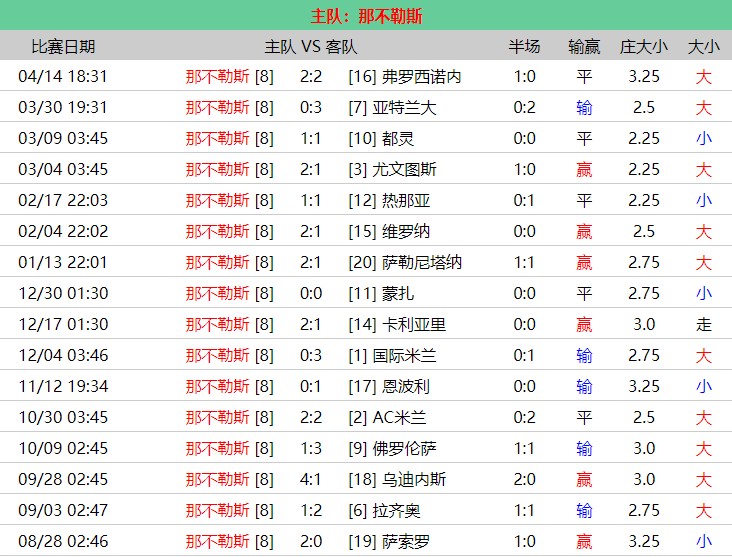This screenshot has width=732, height=557.
Task: Open the 佛罗伦萨 team link
Action: click(405, 448)
